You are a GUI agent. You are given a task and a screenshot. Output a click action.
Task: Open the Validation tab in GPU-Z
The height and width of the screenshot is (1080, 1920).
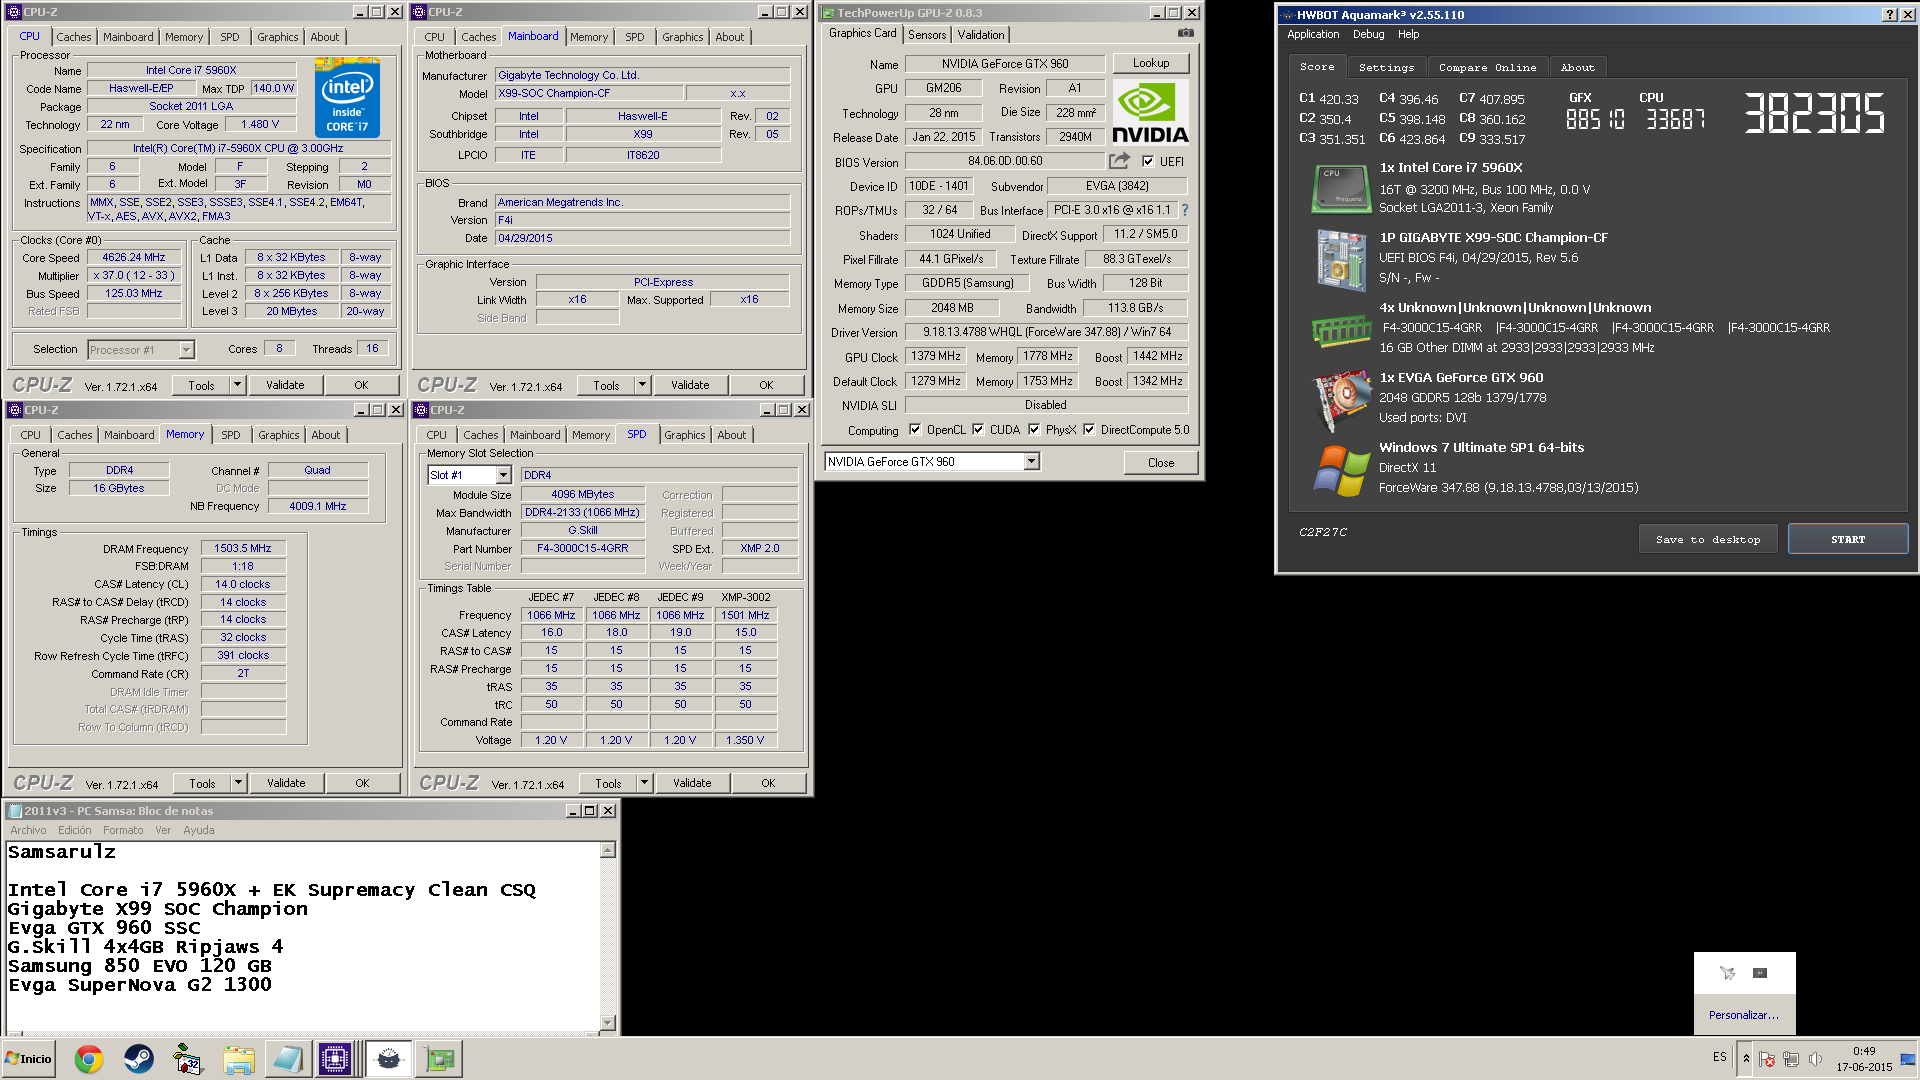point(981,35)
